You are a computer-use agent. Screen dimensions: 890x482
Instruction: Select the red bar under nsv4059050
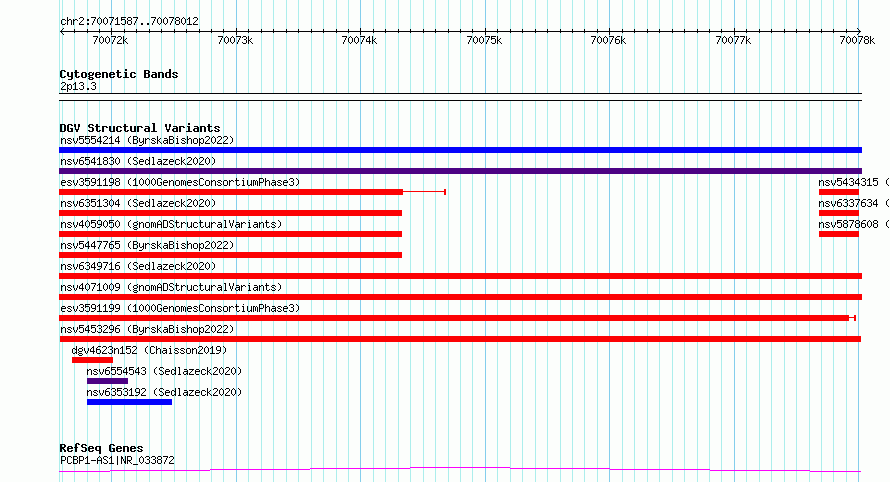[230, 234]
